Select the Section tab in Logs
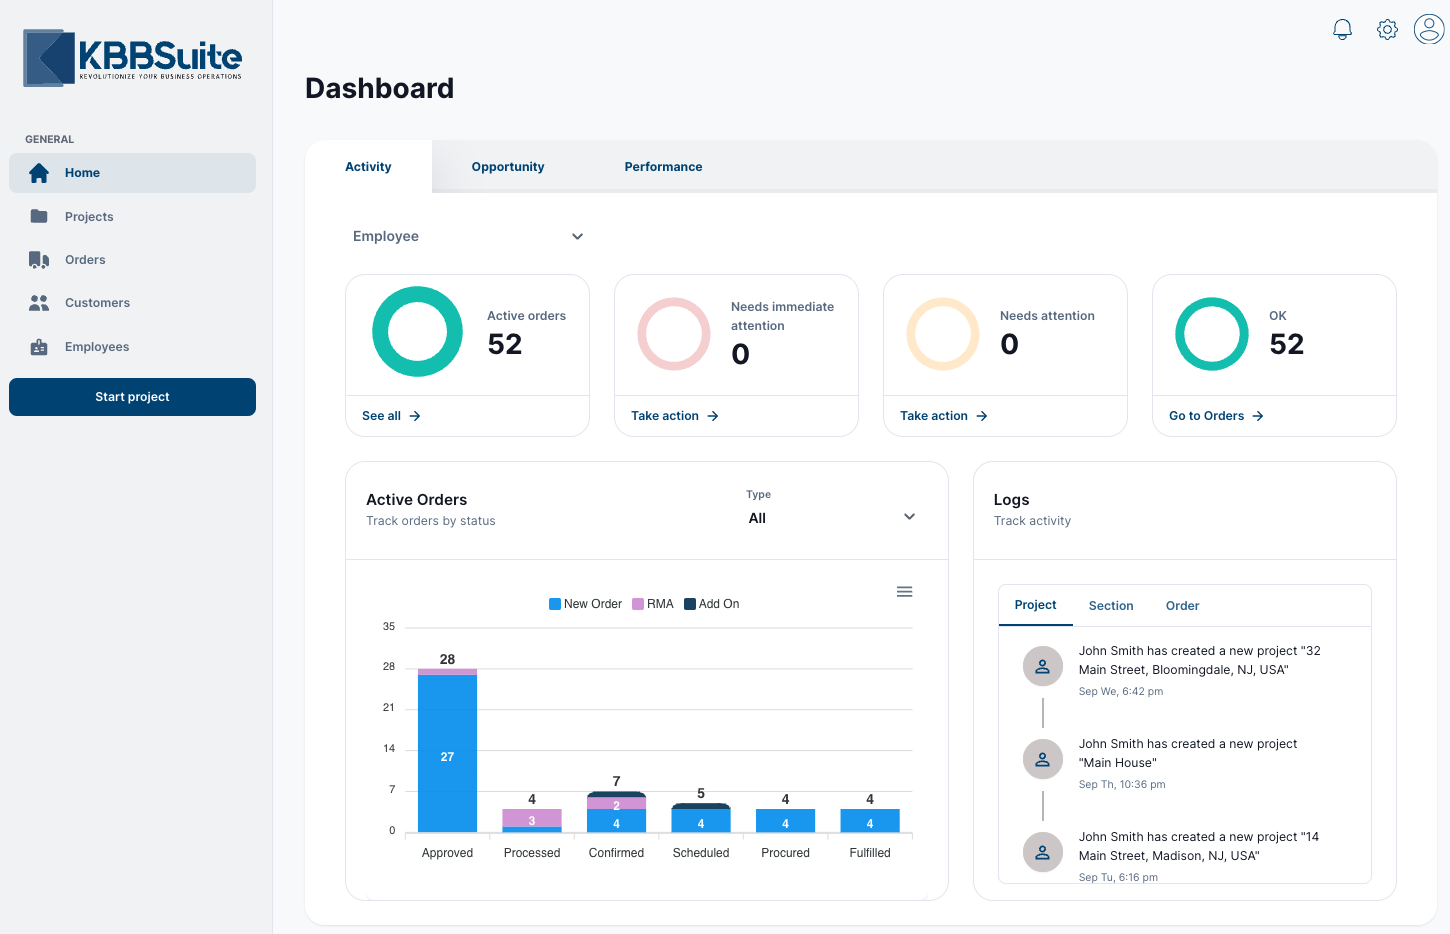 [1110, 606]
